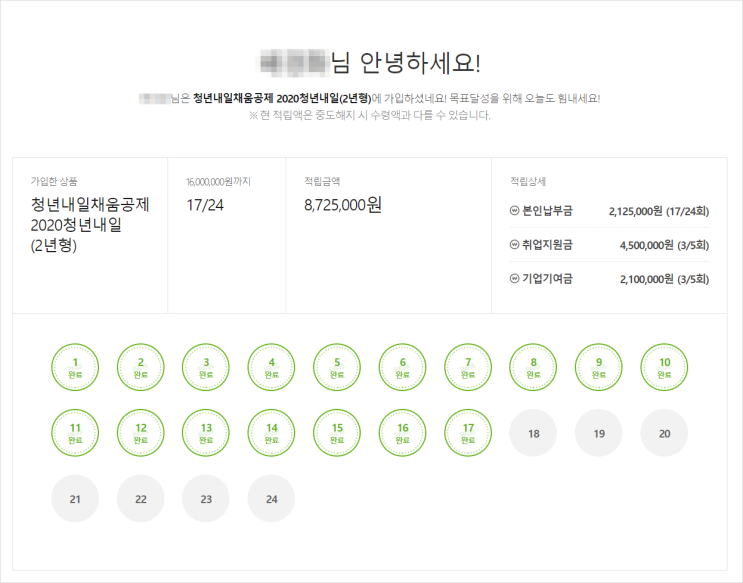Click the 취업지원금 label
The width and height of the screenshot is (743, 583).
(547, 245)
